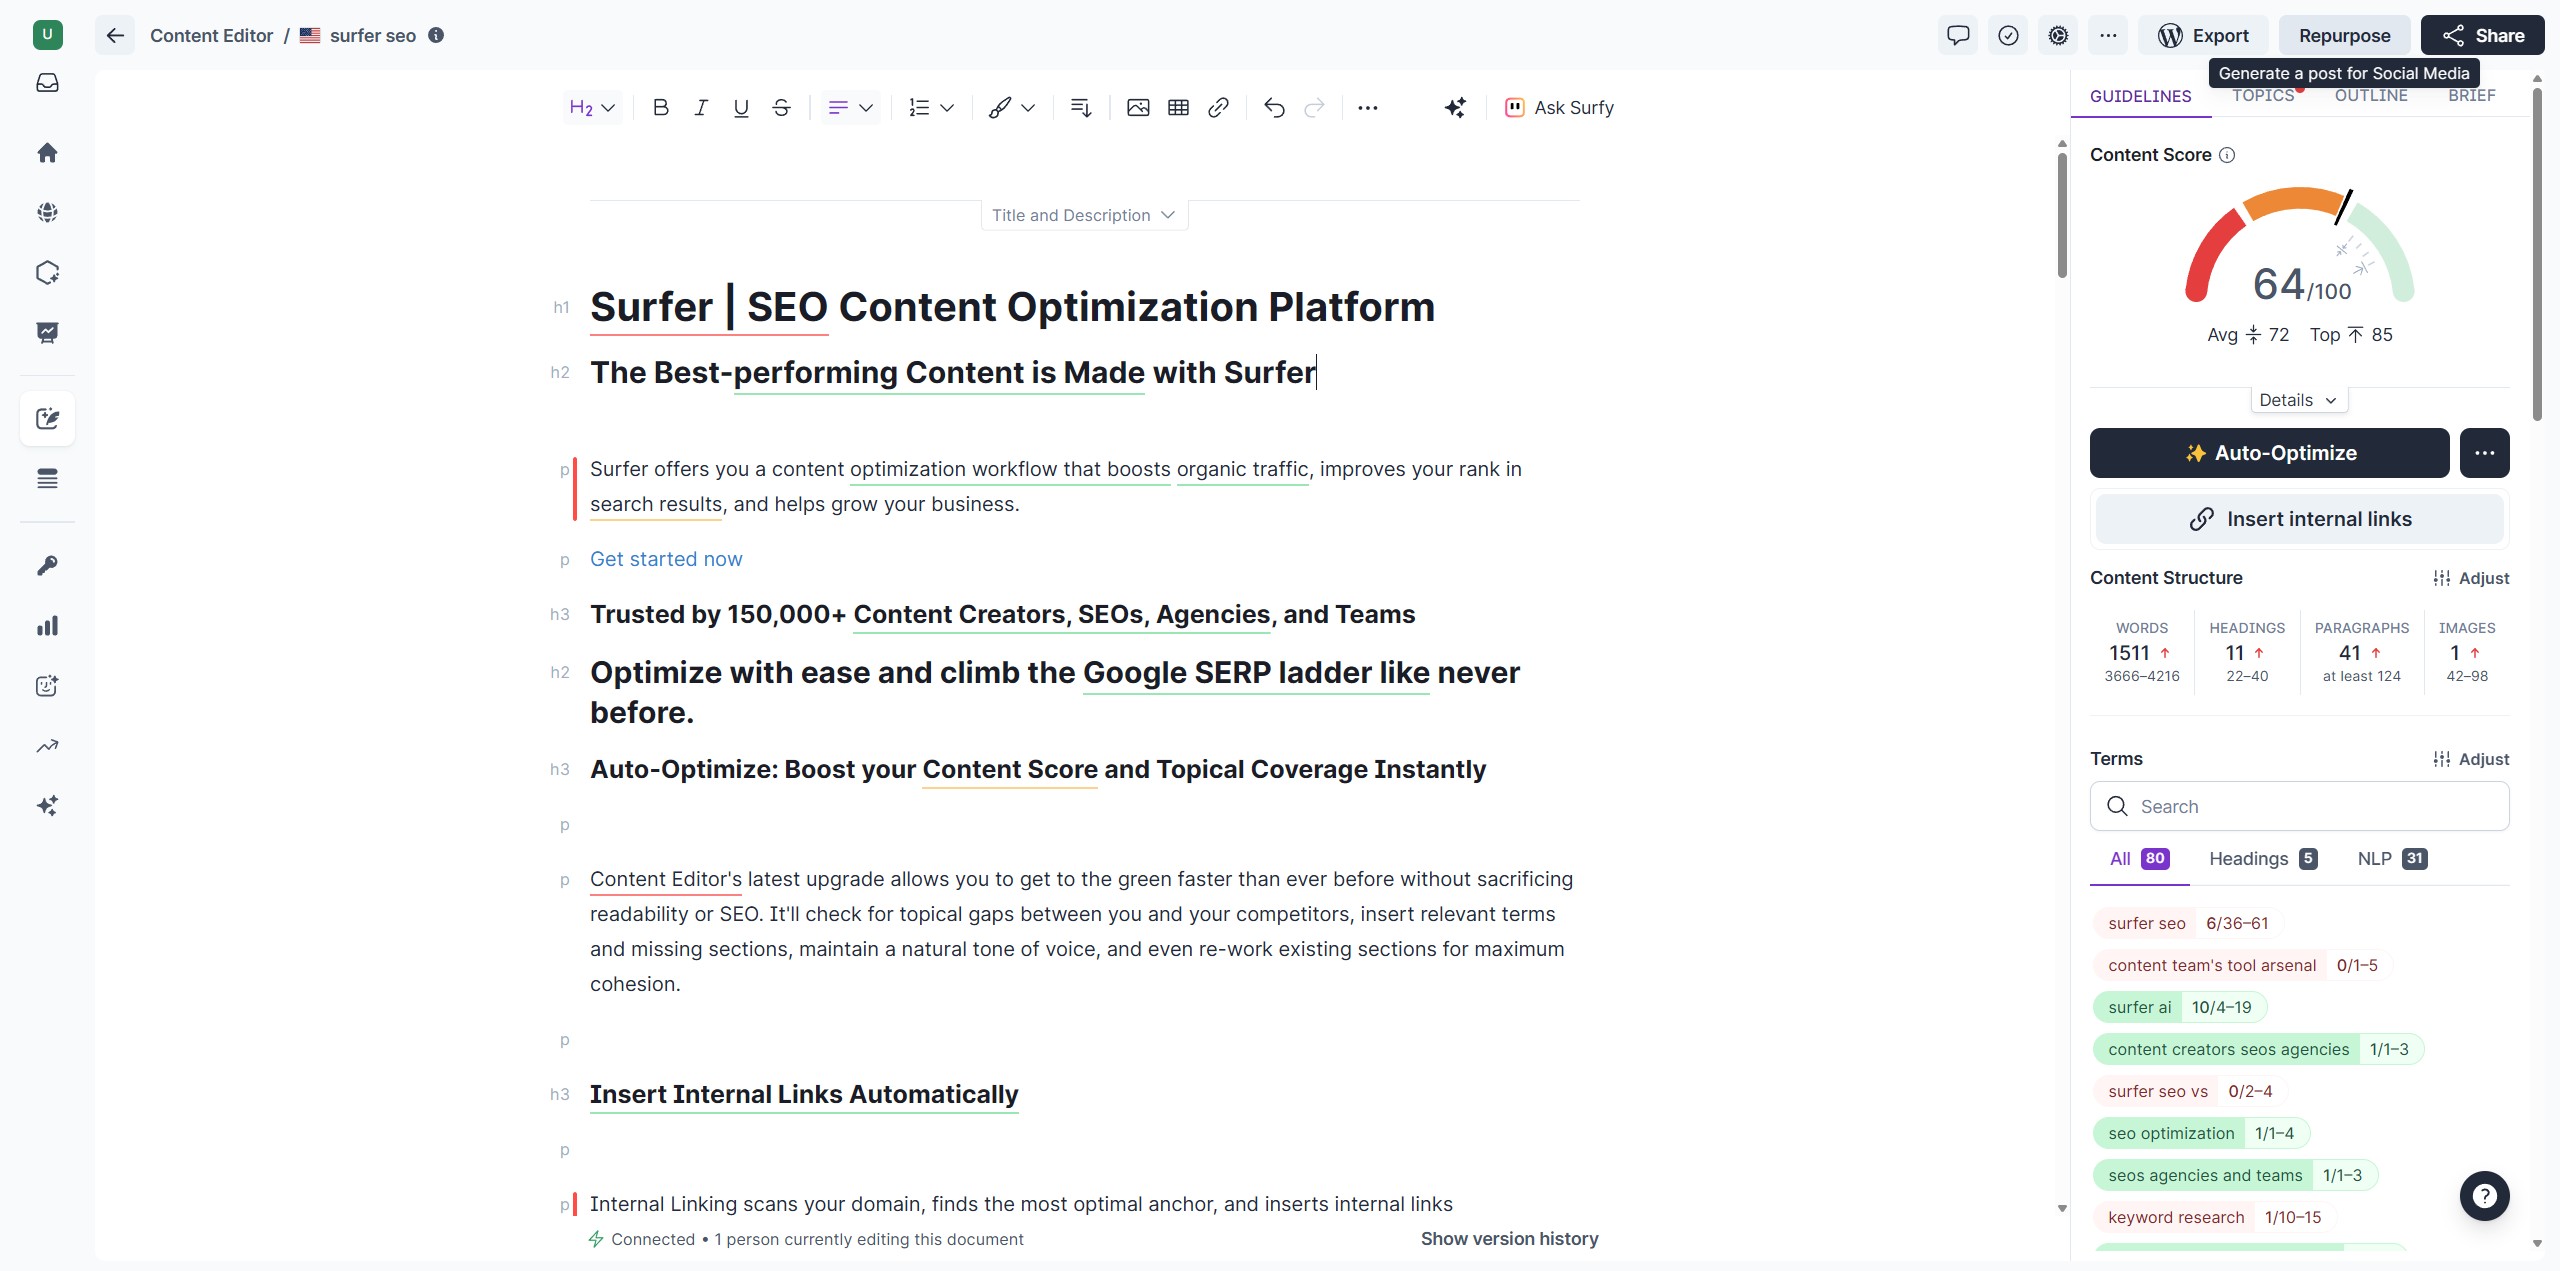Open the header three-dot more menu

[x=2108, y=36]
